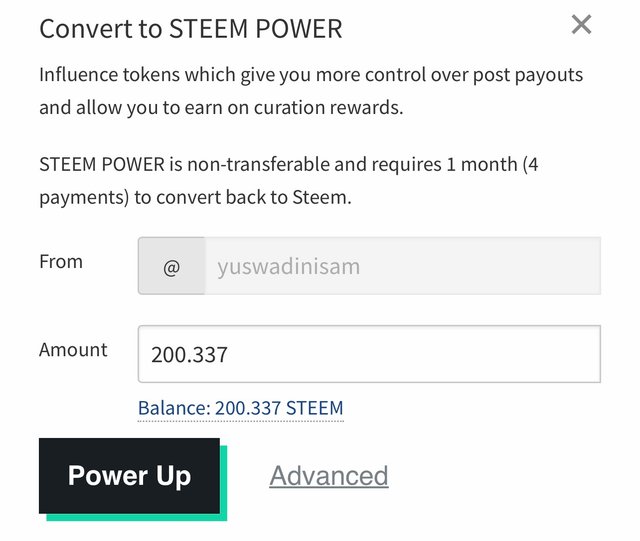The height and width of the screenshot is (541, 640).
Task: Click the 200.337 value in Amount box
Action: pyautogui.click(x=190, y=355)
